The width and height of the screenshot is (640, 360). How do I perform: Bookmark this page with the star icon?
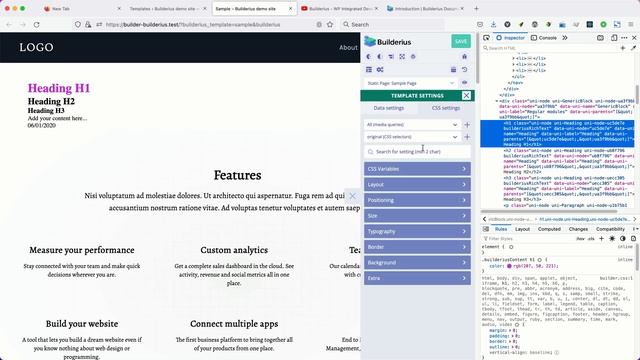[x=330, y=24]
